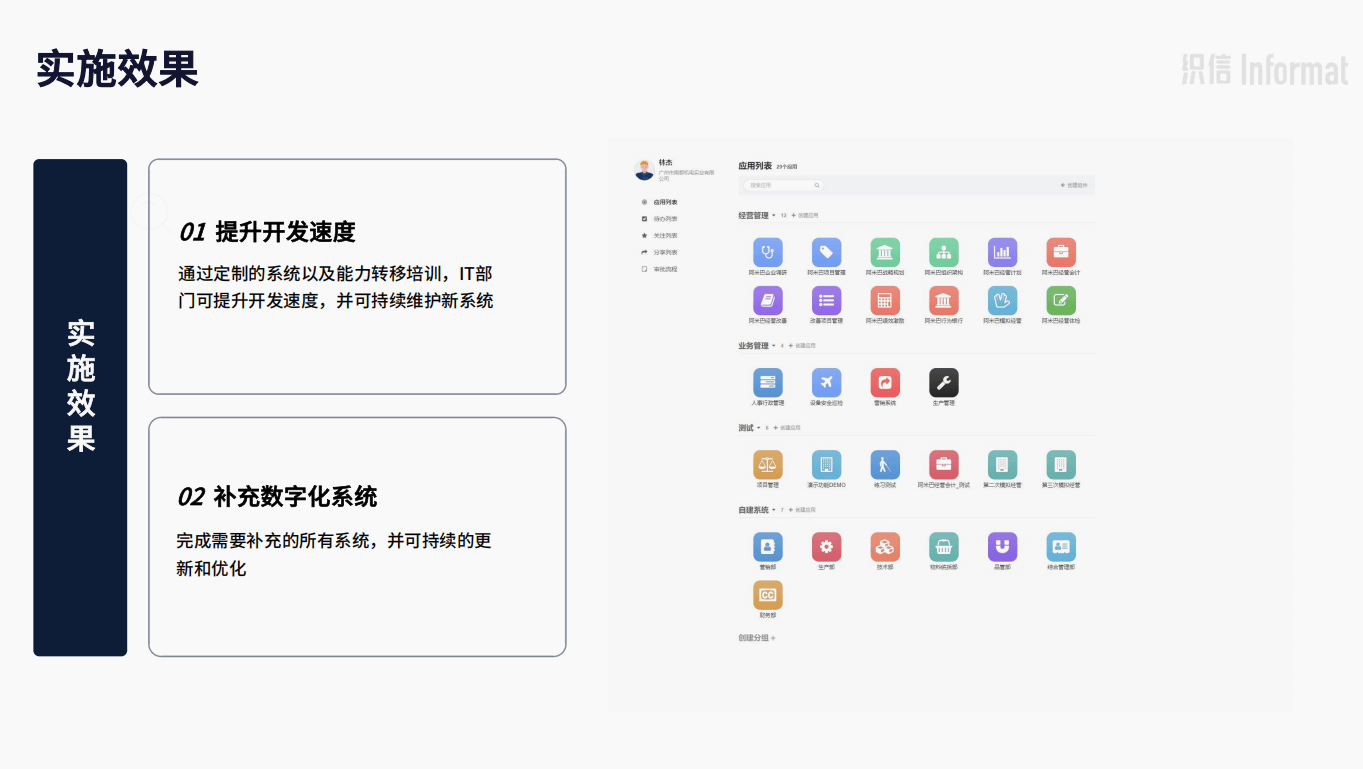Collapse the 业务管理 group arrow

pyautogui.click(x=774, y=346)
